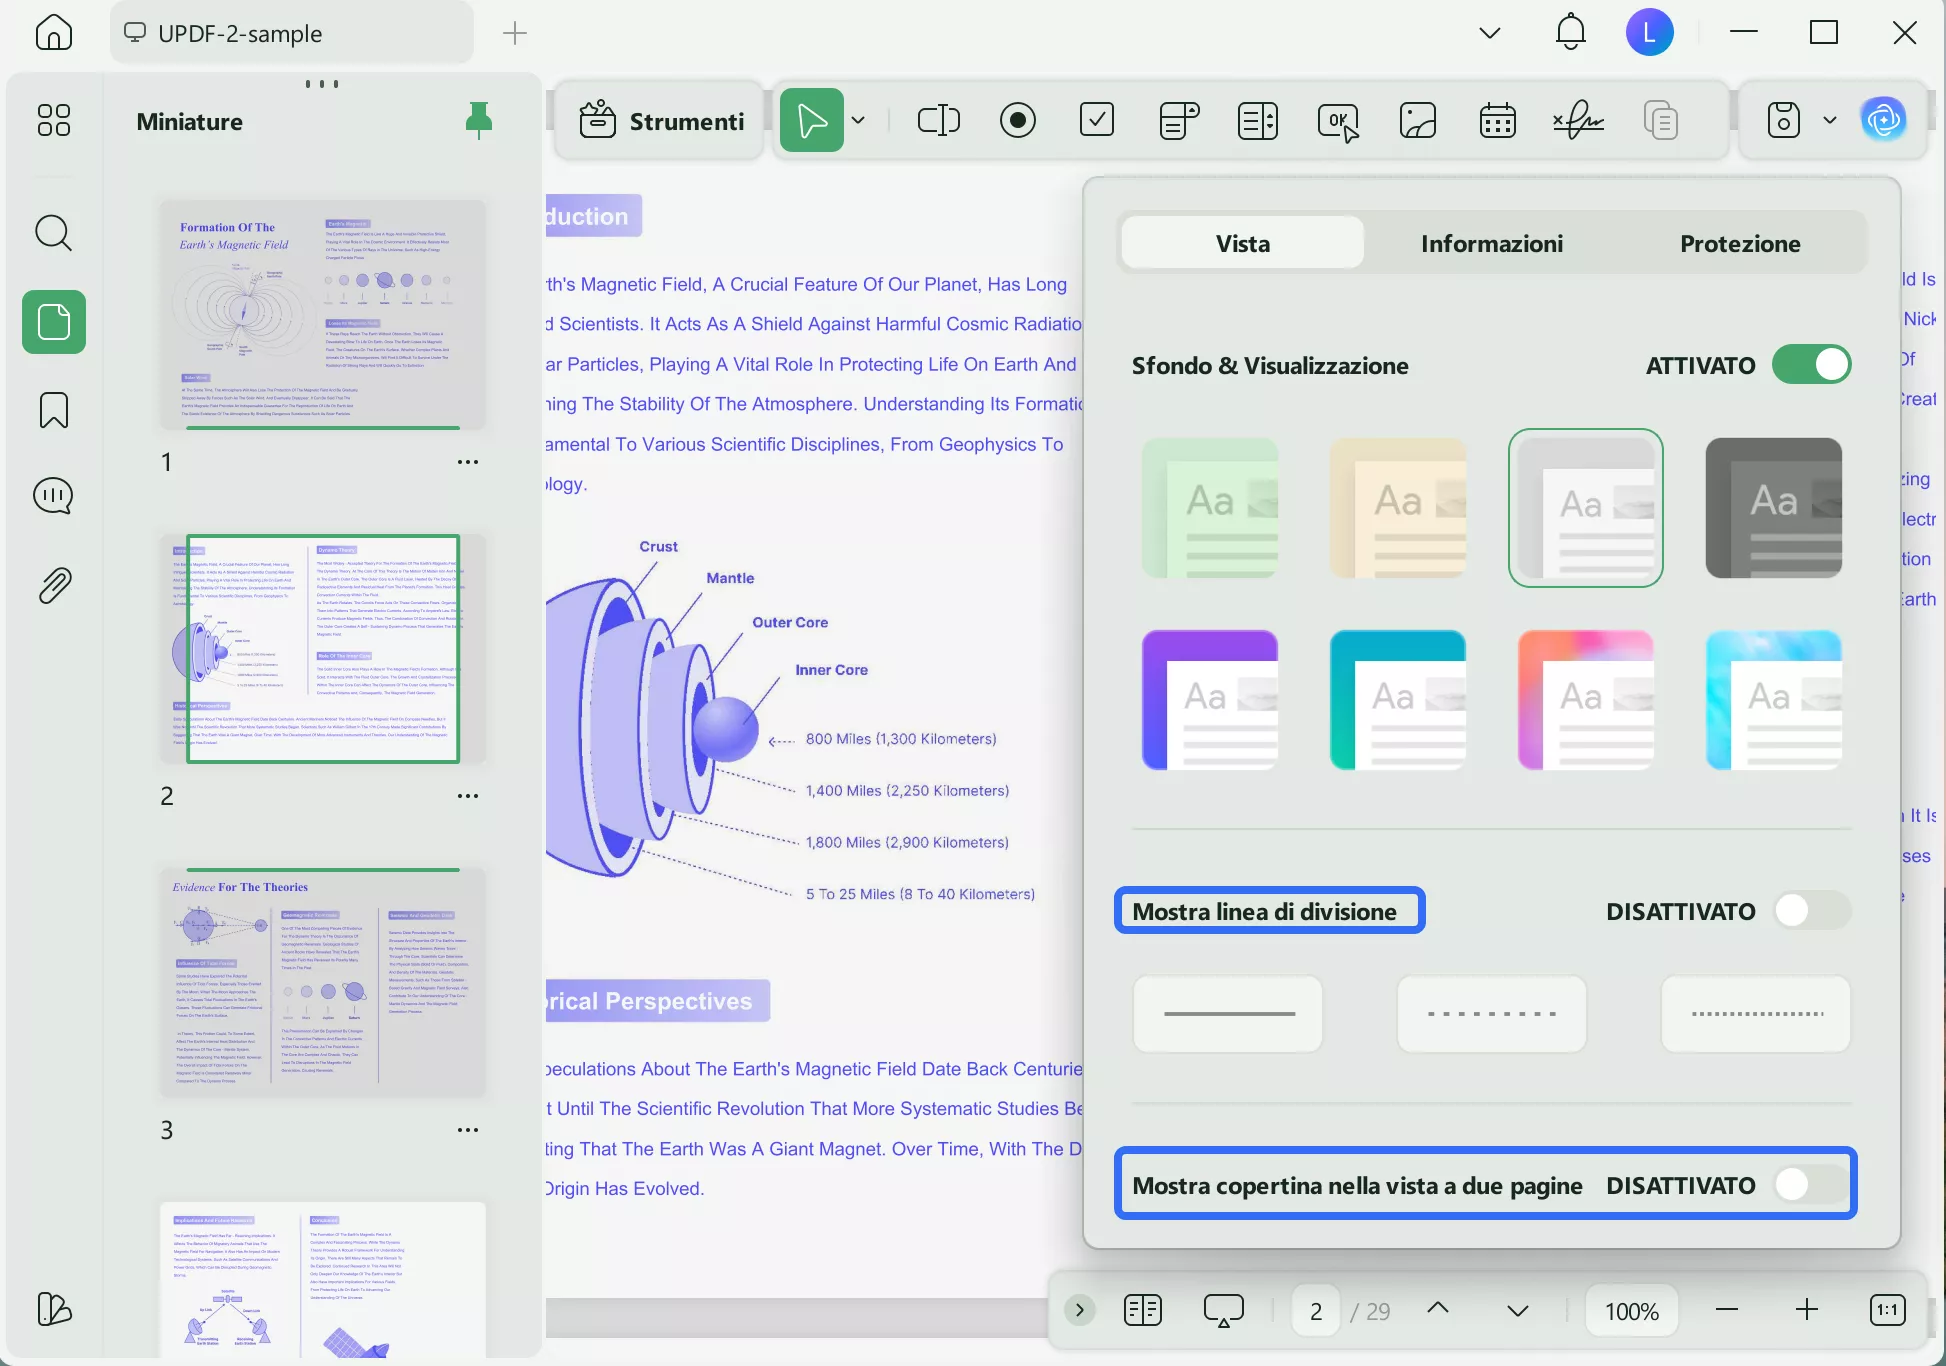Turn off Sfondo & Visualizzazione switch
This screenshot has width=1946, height=1366.
click(1811, 365)
